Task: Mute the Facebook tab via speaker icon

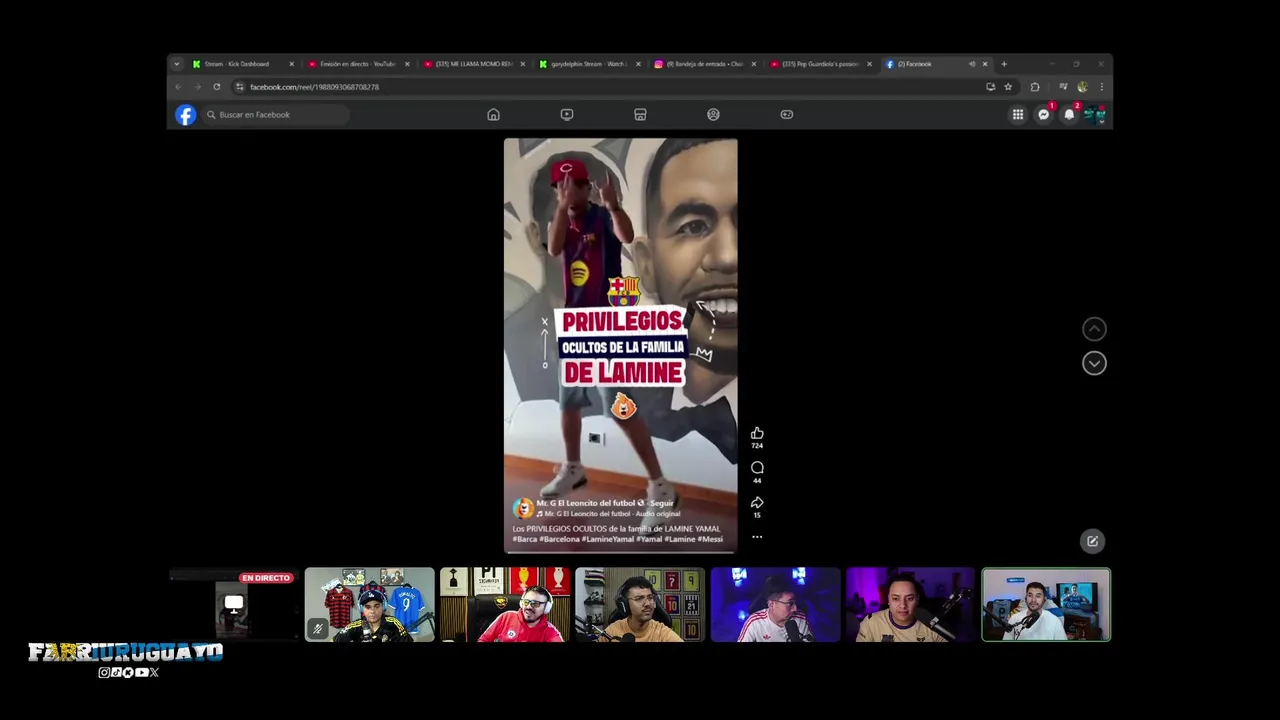Action: 972,64
